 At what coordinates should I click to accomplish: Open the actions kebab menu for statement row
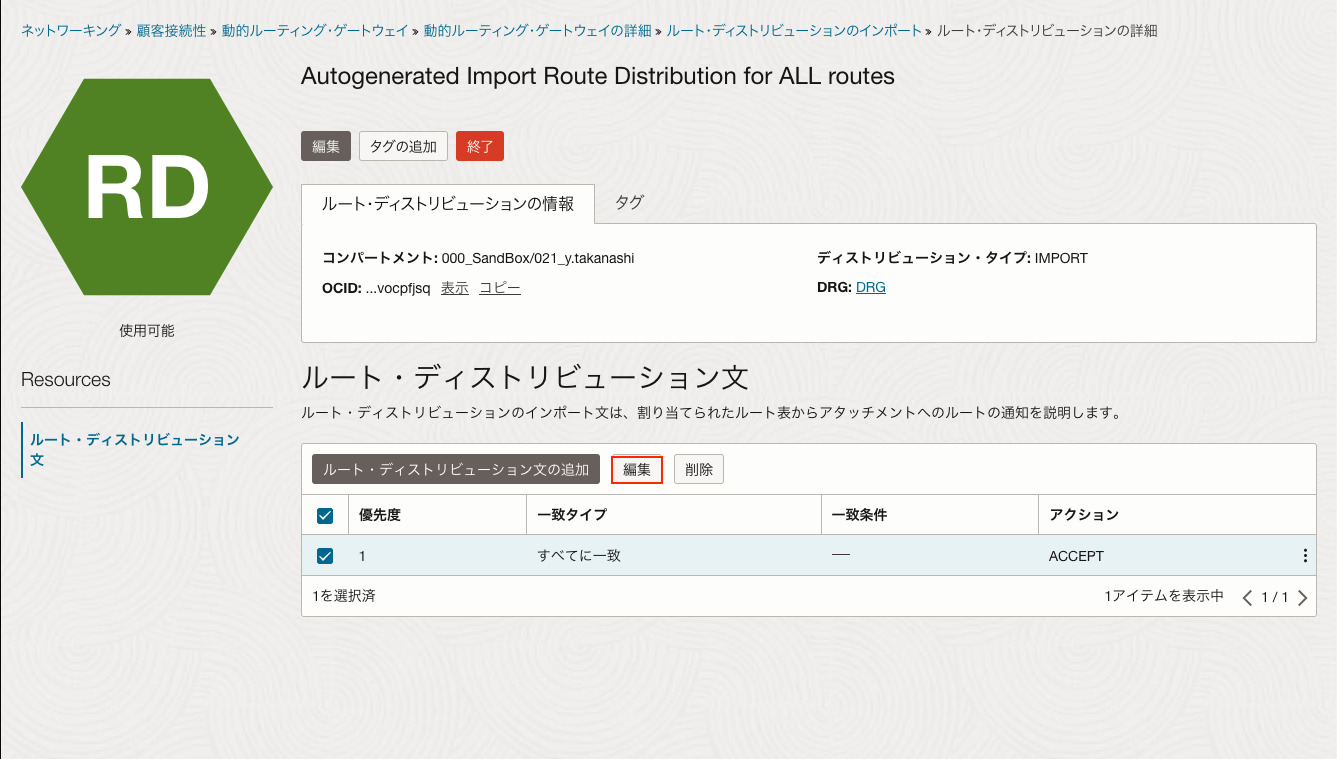coord(1304,555)
